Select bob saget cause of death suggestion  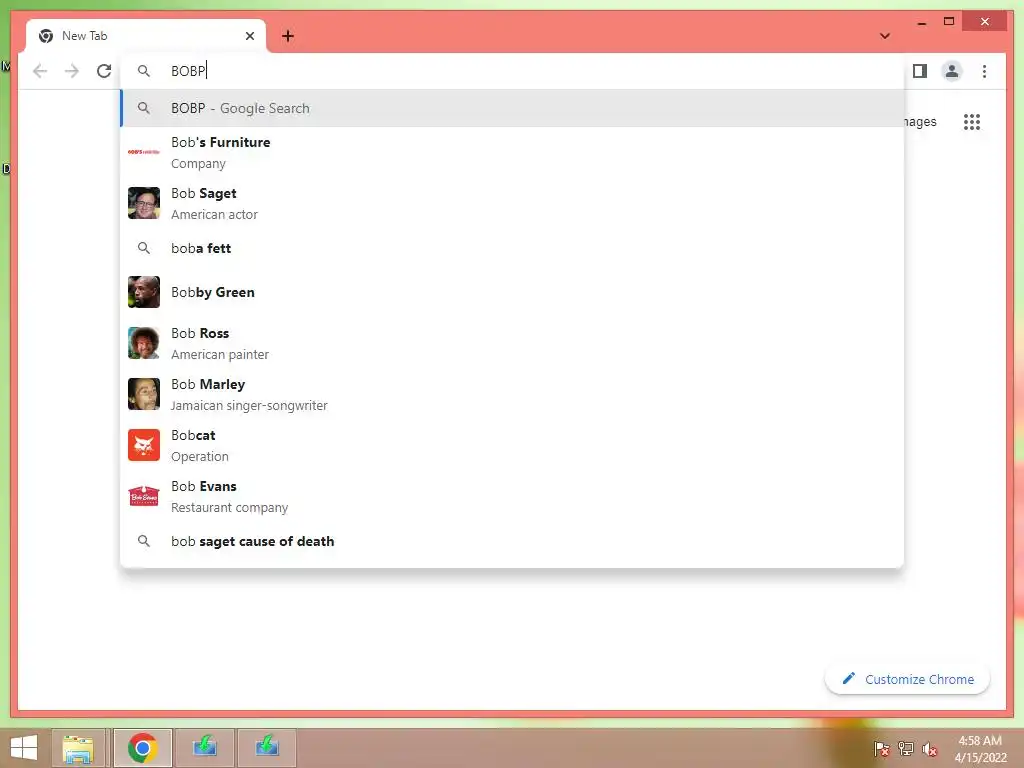(512, 541)
